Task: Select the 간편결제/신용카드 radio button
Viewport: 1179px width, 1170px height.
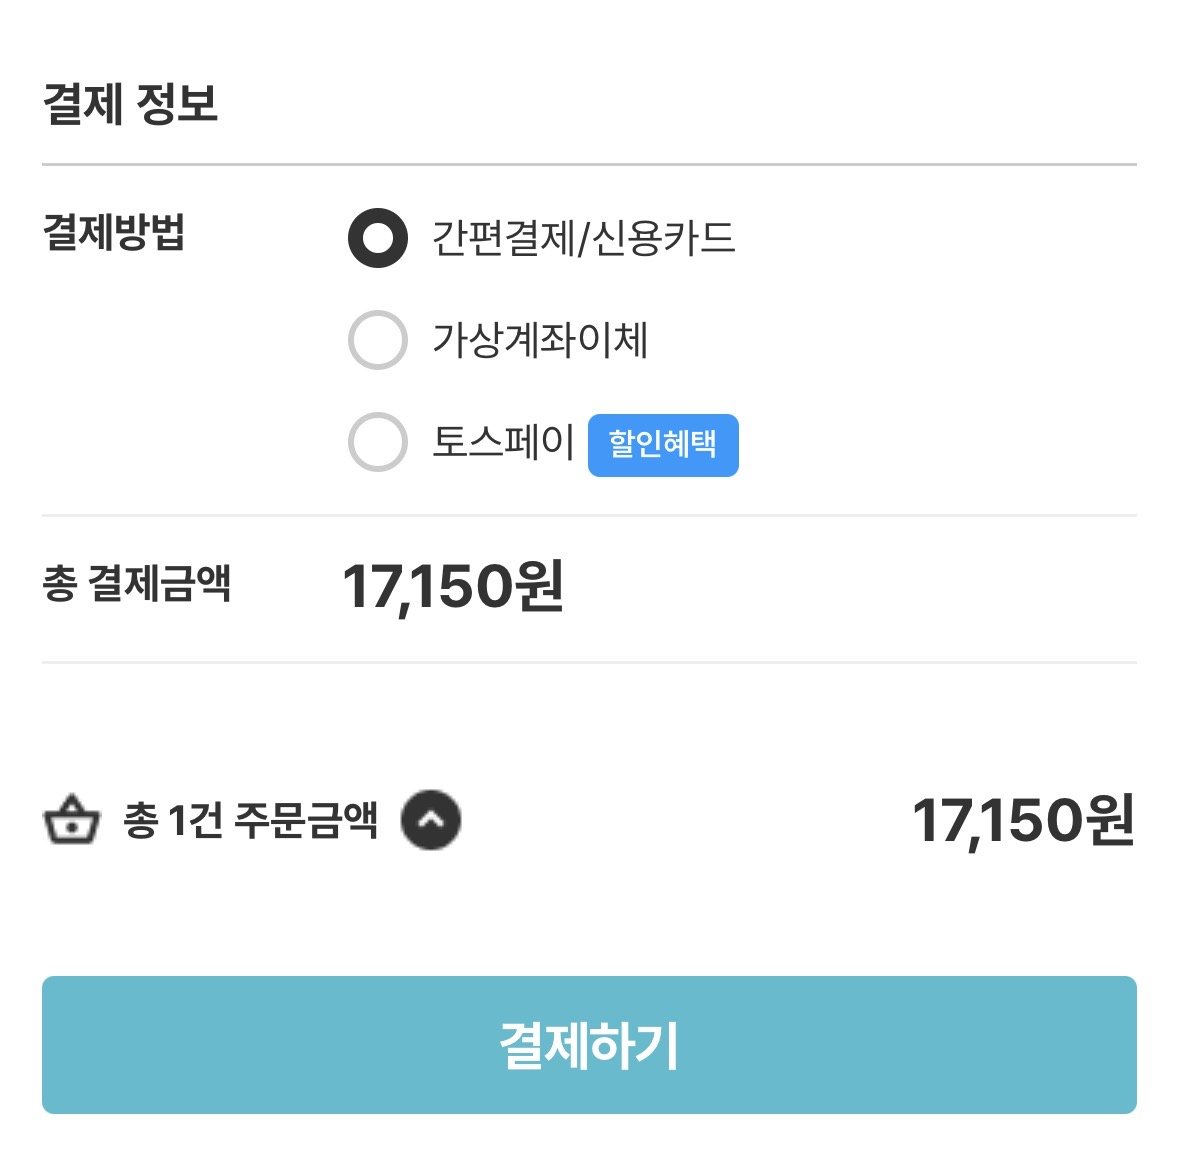Action: (377, 238)
